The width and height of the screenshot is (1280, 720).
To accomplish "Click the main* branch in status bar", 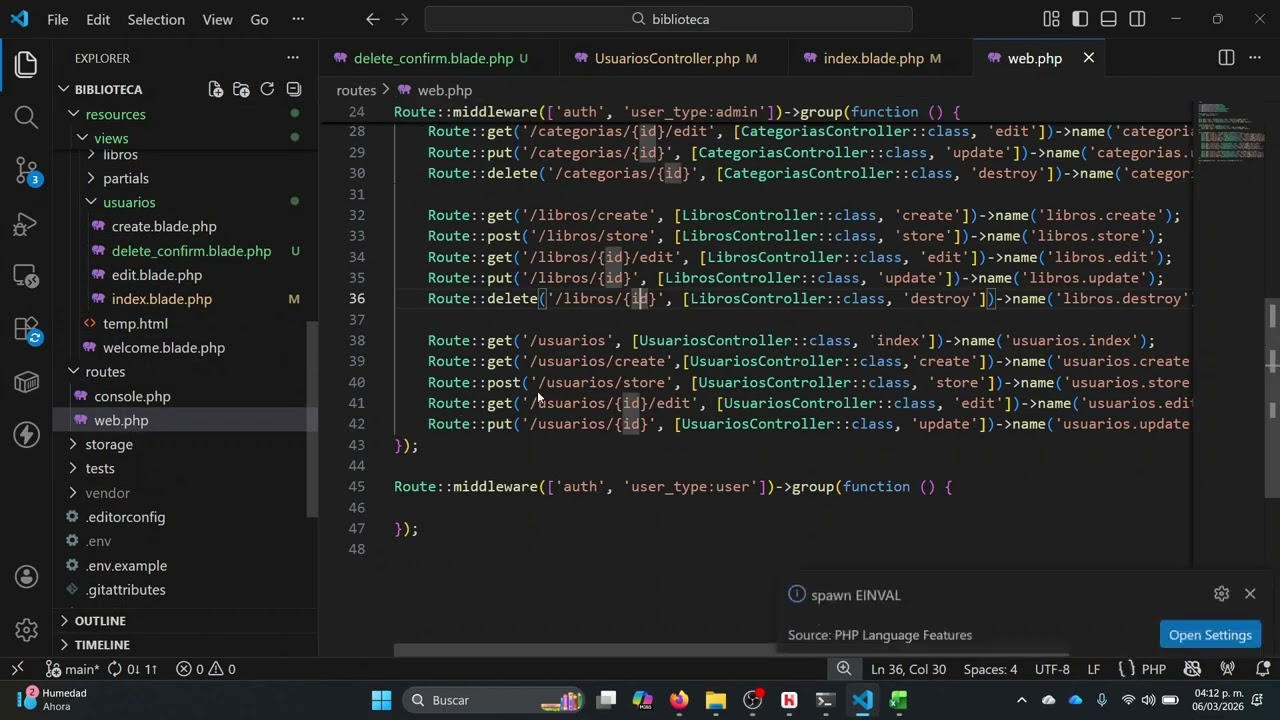I will 72,669.
